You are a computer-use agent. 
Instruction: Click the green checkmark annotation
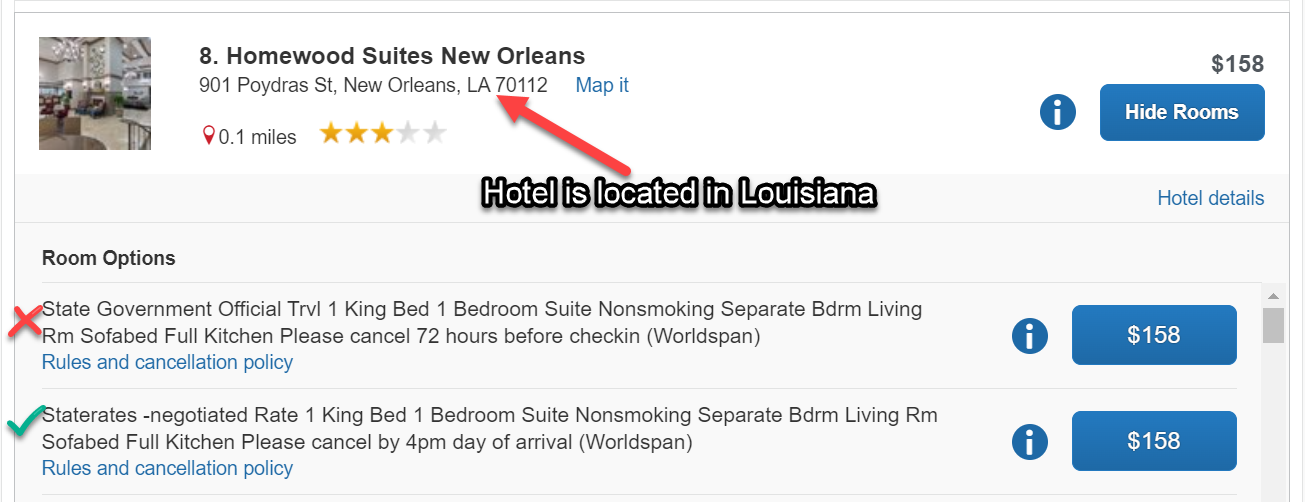pos(24,424)
